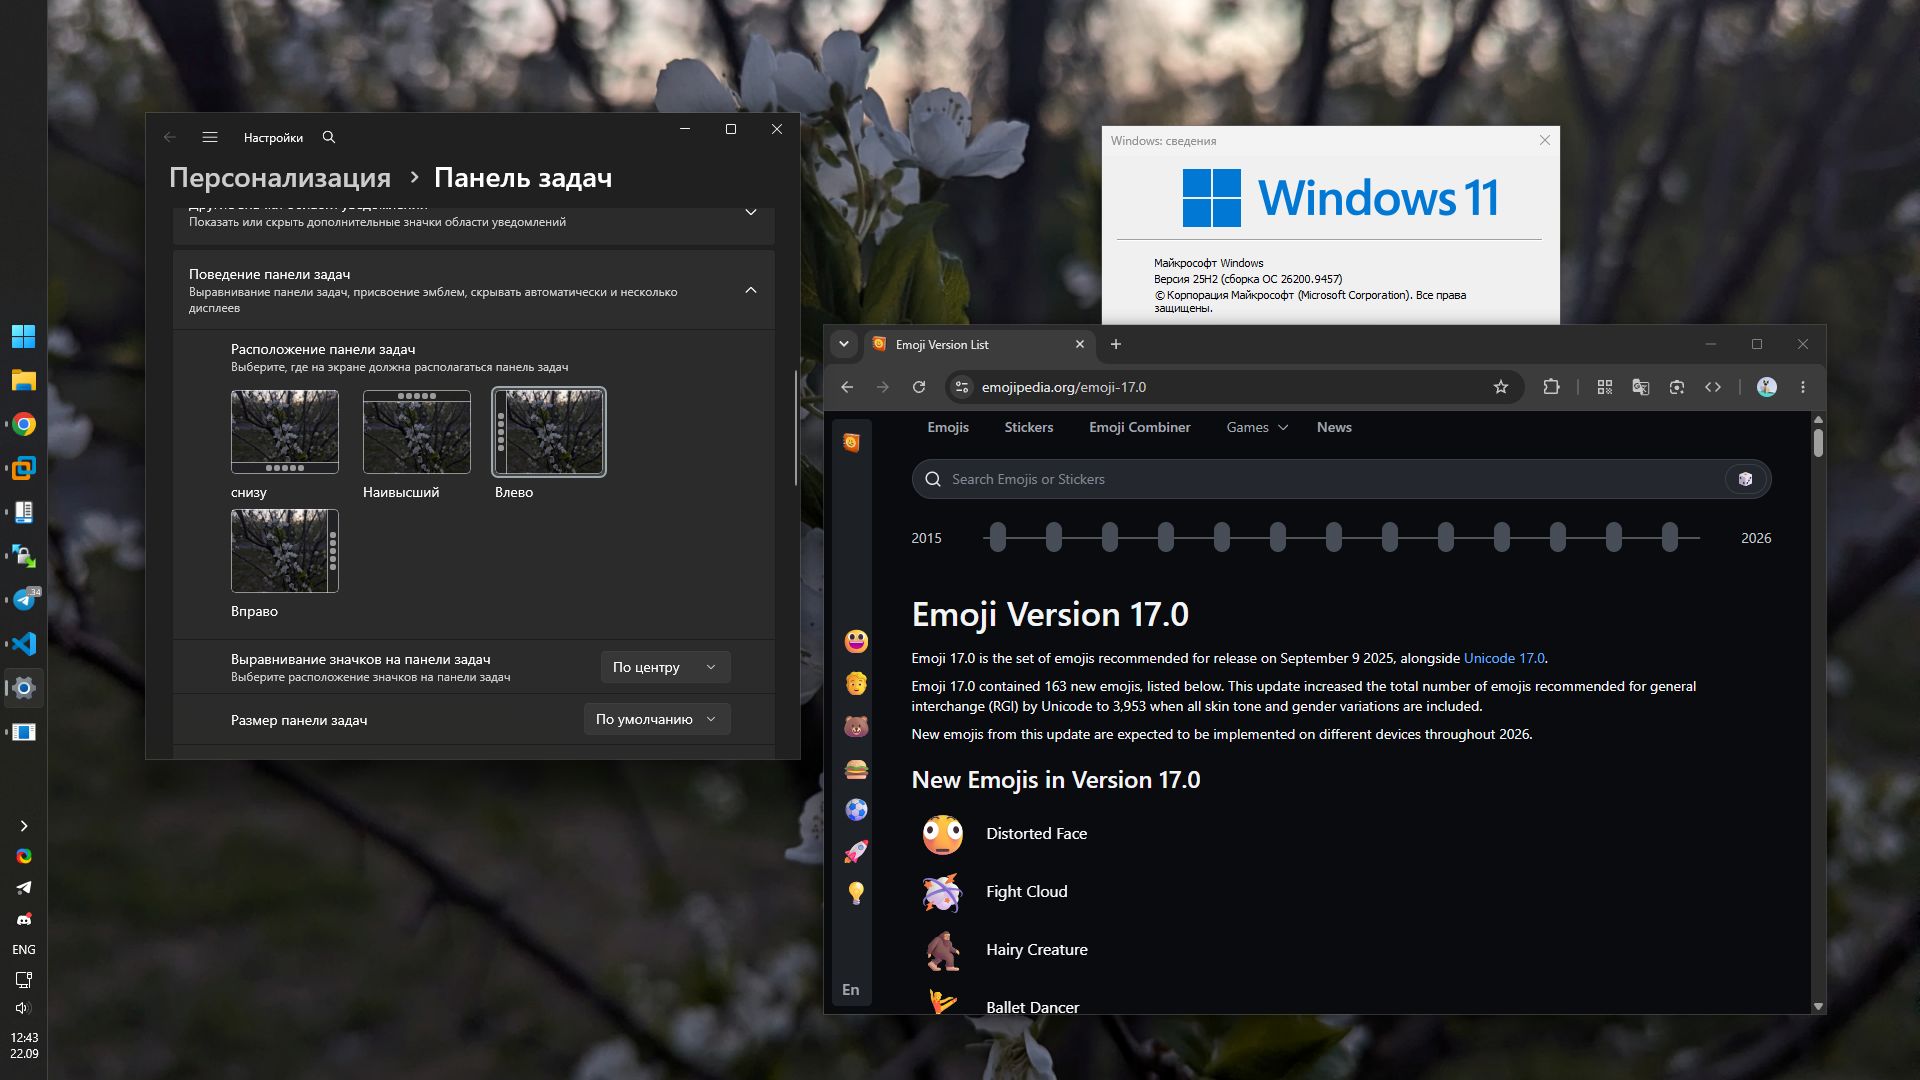The width and height of the screenshot is (1920, 1080).
Task: Open the Emoji Combiner nav item
Action: pos(1140,427)
